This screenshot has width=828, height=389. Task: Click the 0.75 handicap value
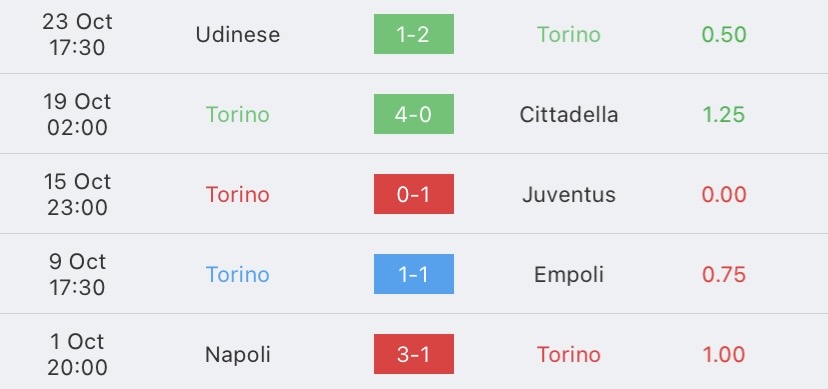point(724,274)
